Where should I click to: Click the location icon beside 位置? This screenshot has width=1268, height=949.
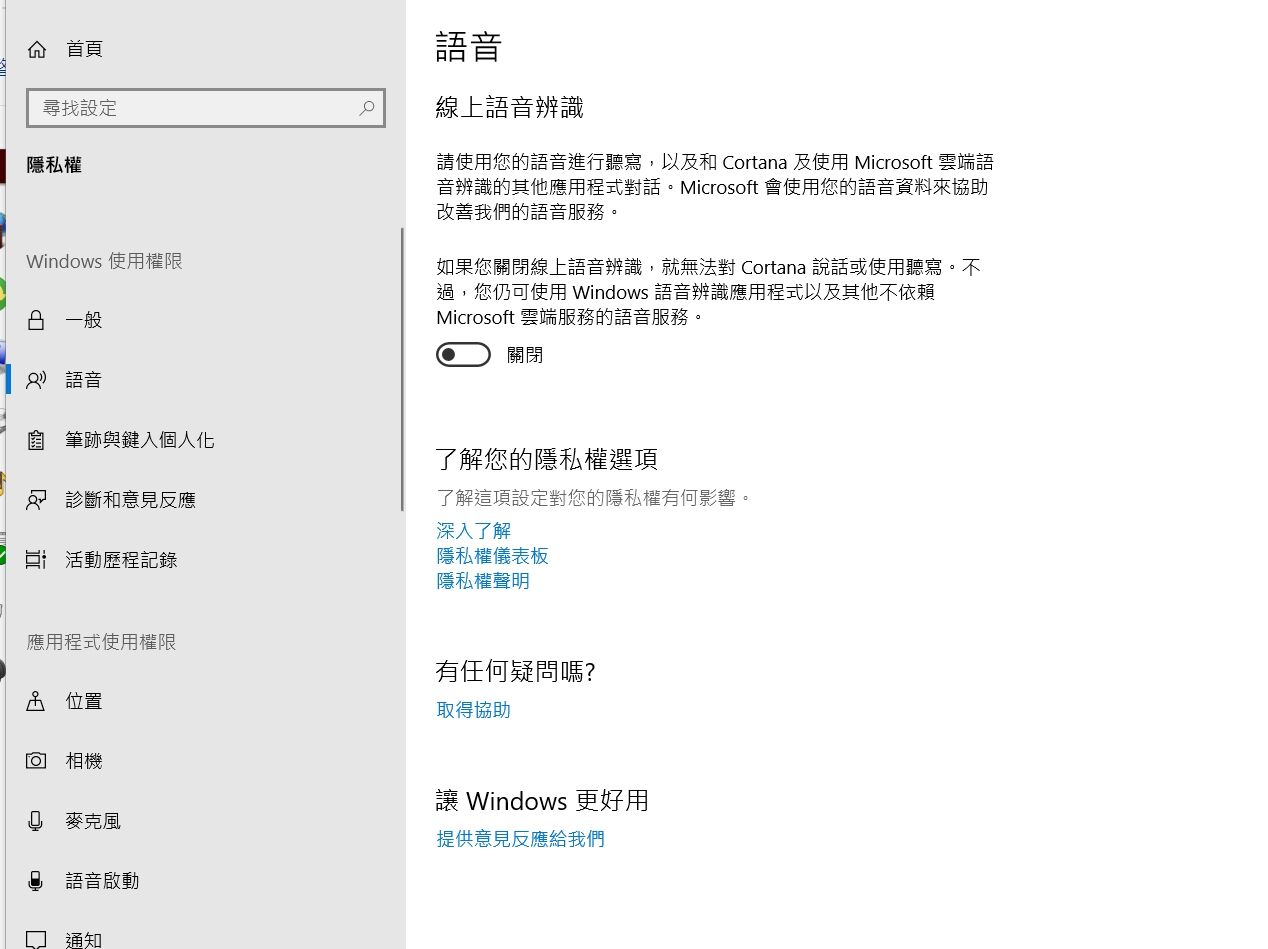[x=36, y=701]
